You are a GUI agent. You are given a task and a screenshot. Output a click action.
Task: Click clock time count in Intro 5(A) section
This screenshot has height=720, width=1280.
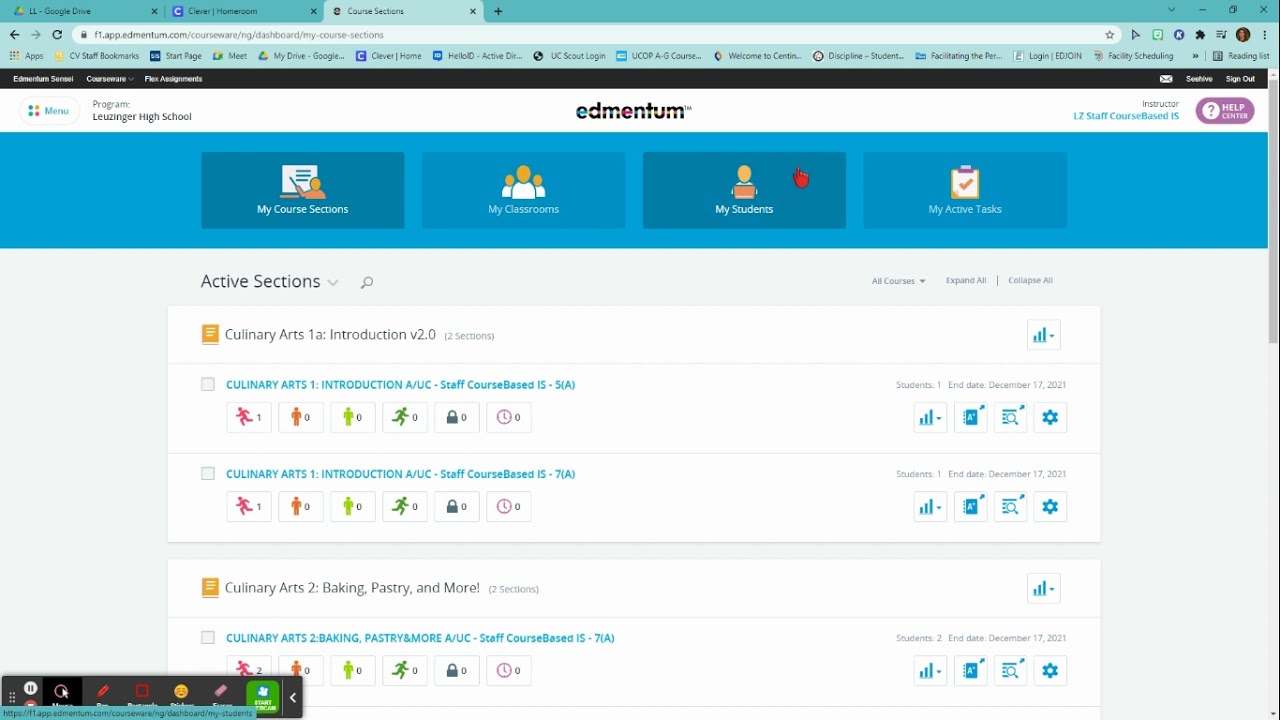(x=509, y=417)
